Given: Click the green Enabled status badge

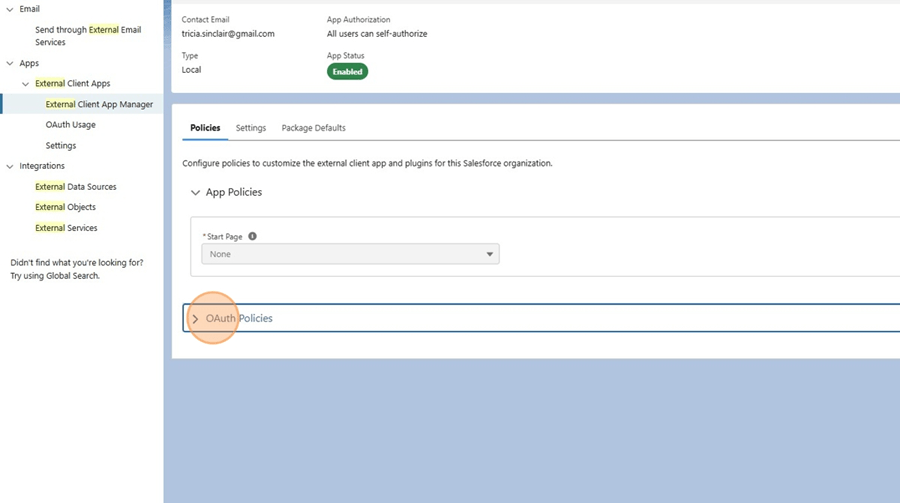Looking at the screenshot, I should point(347,72).
